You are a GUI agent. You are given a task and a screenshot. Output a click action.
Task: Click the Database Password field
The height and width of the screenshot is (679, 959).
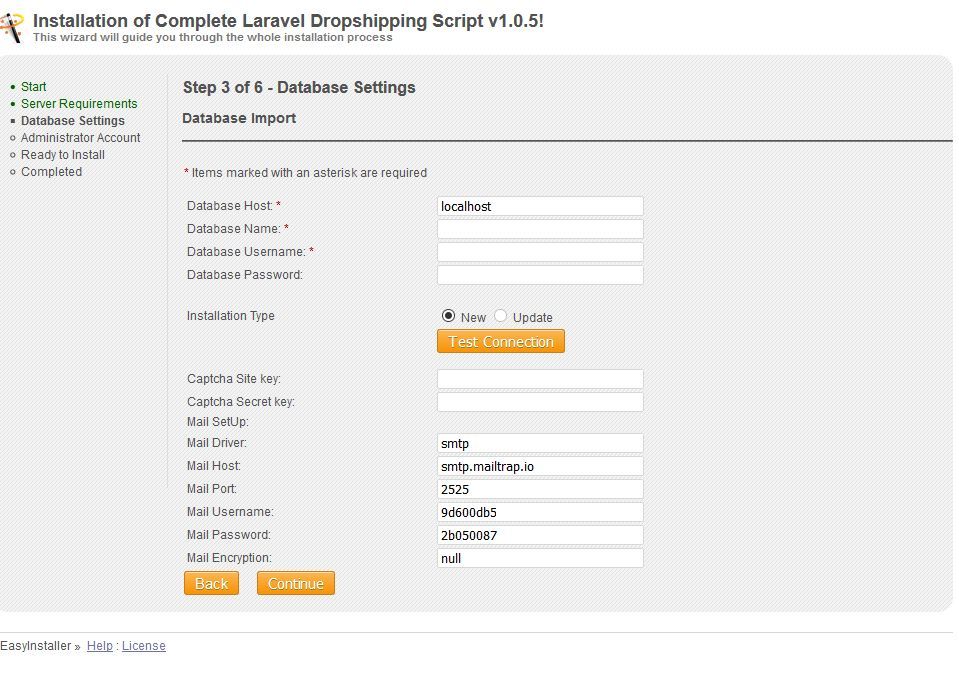click(540, 275)
